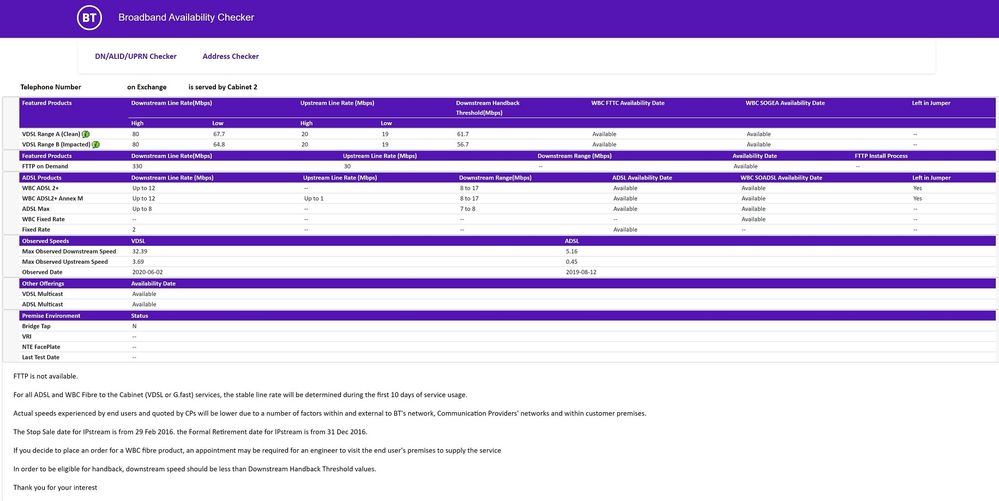Click the Bridge Tap row label
Image resolution: width=999 pixels, height=501 pixels.
coord(36,326)
